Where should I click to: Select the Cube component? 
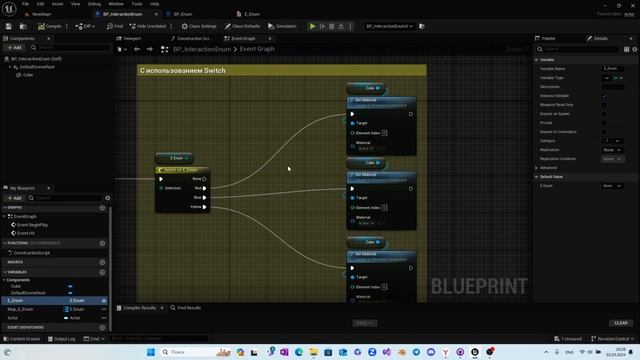coord(28,75)
